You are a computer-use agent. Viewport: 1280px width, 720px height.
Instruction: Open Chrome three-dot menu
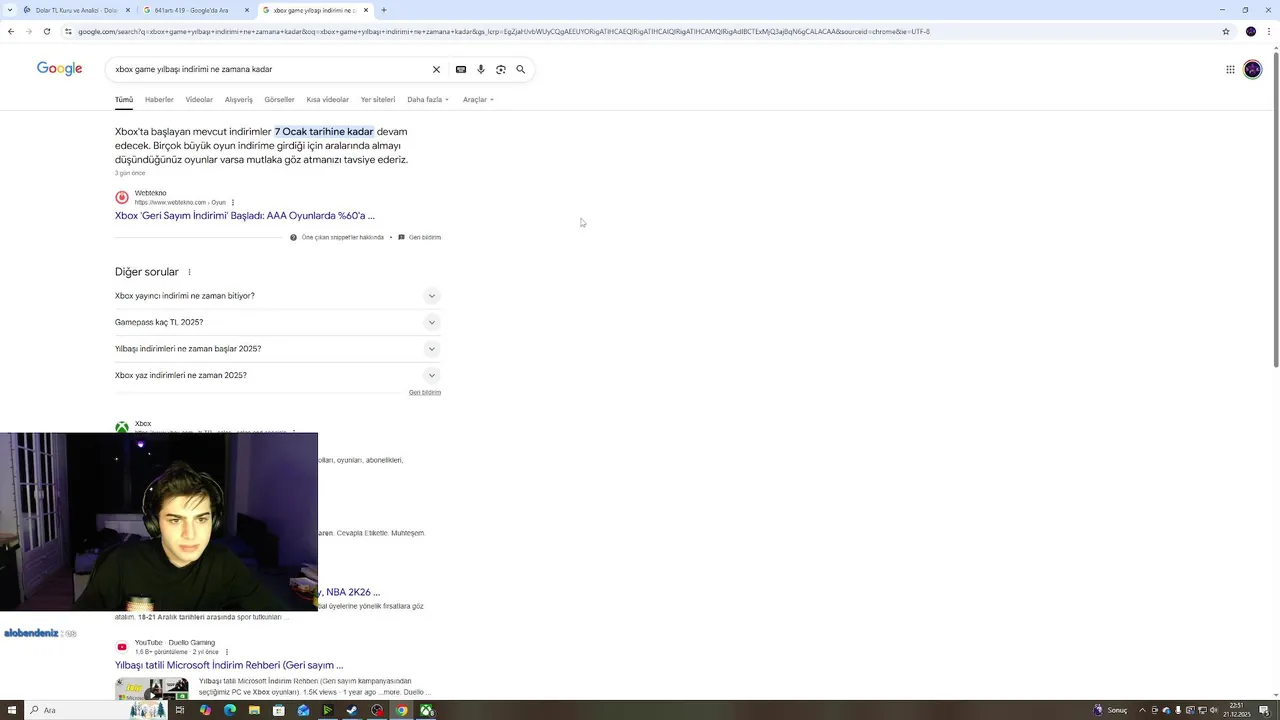(1269, 31)
